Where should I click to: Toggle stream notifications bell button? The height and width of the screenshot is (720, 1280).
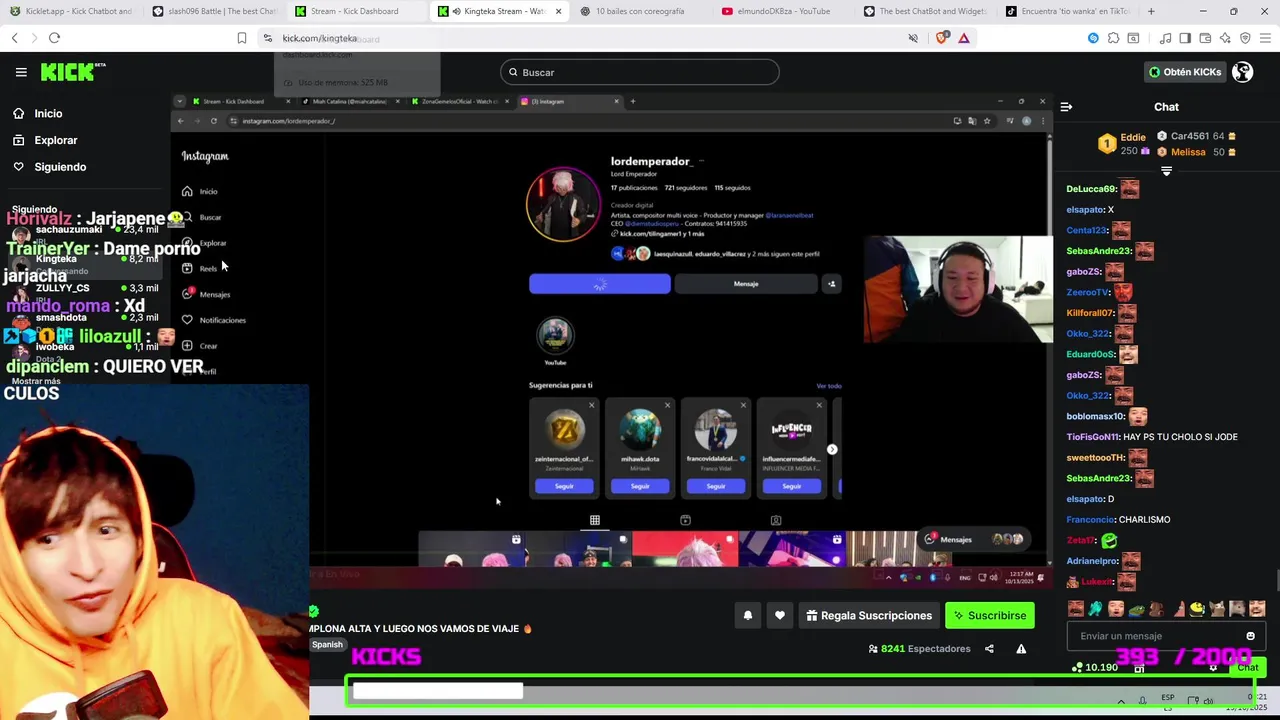click(747, 615)
